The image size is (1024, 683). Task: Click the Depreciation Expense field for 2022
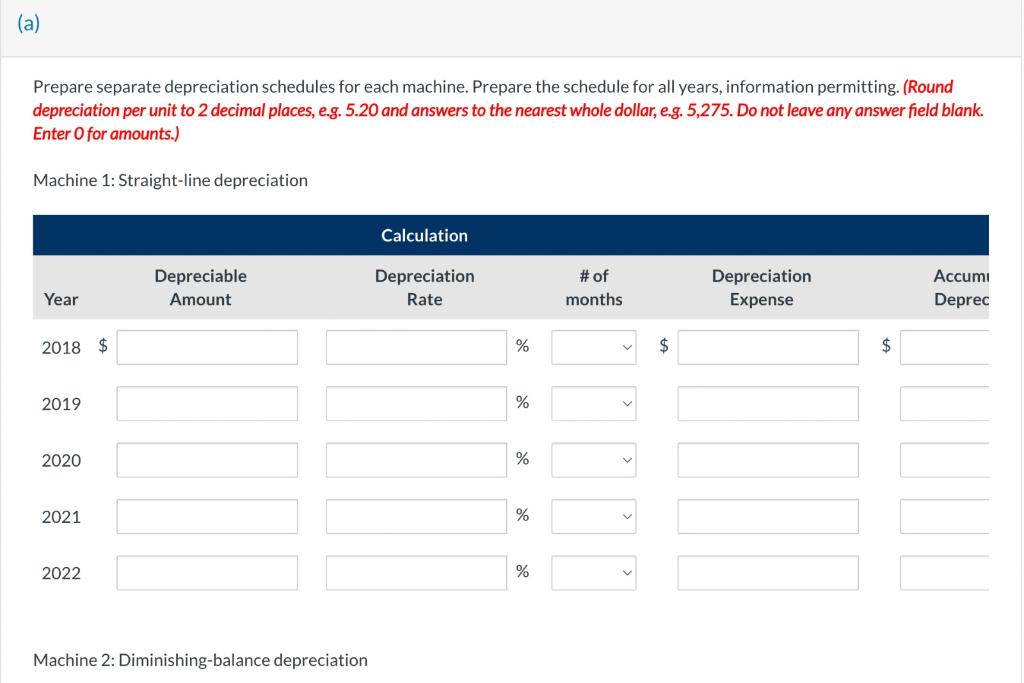pos(767,572)
